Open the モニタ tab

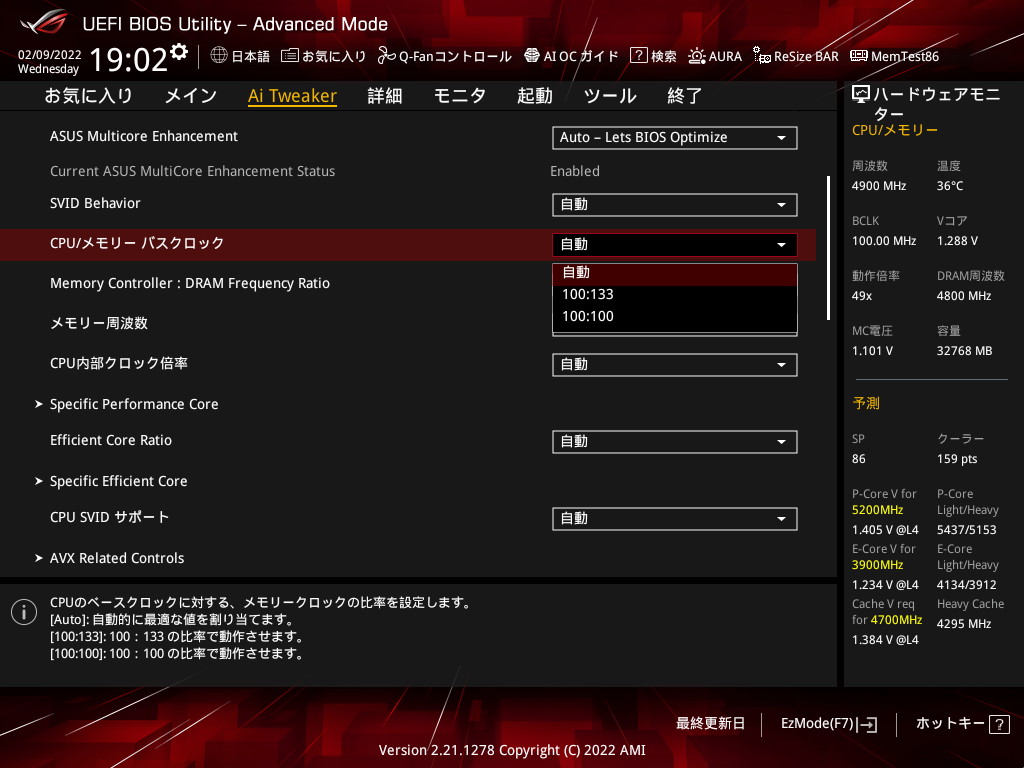[460, 96]
